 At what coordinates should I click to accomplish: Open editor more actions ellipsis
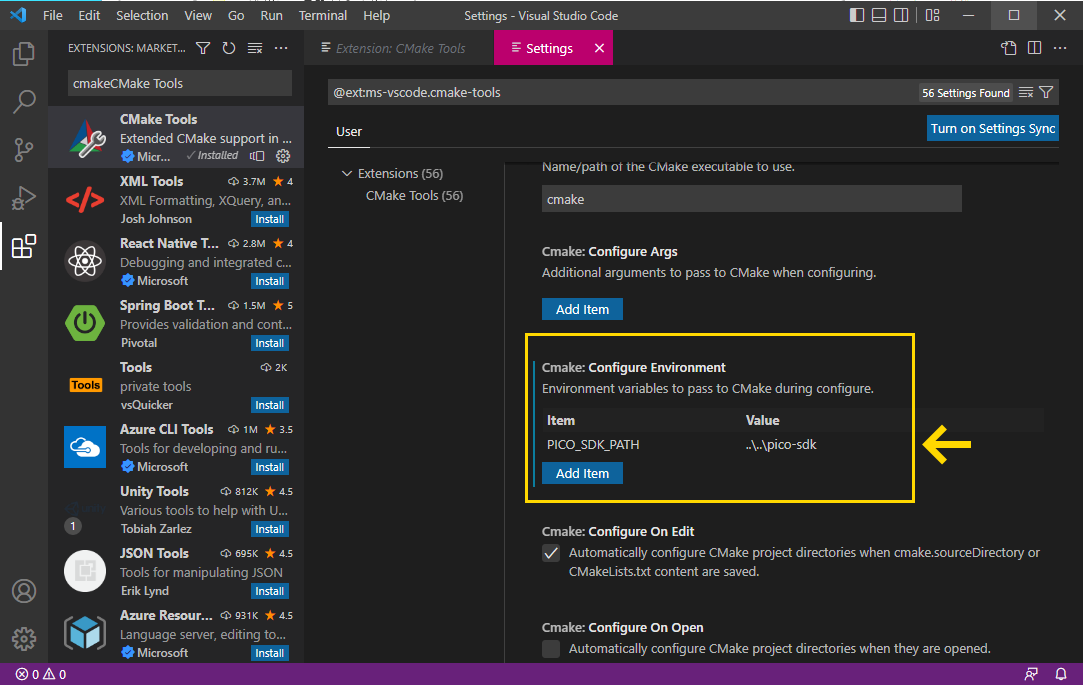(x=1060, y=48)
